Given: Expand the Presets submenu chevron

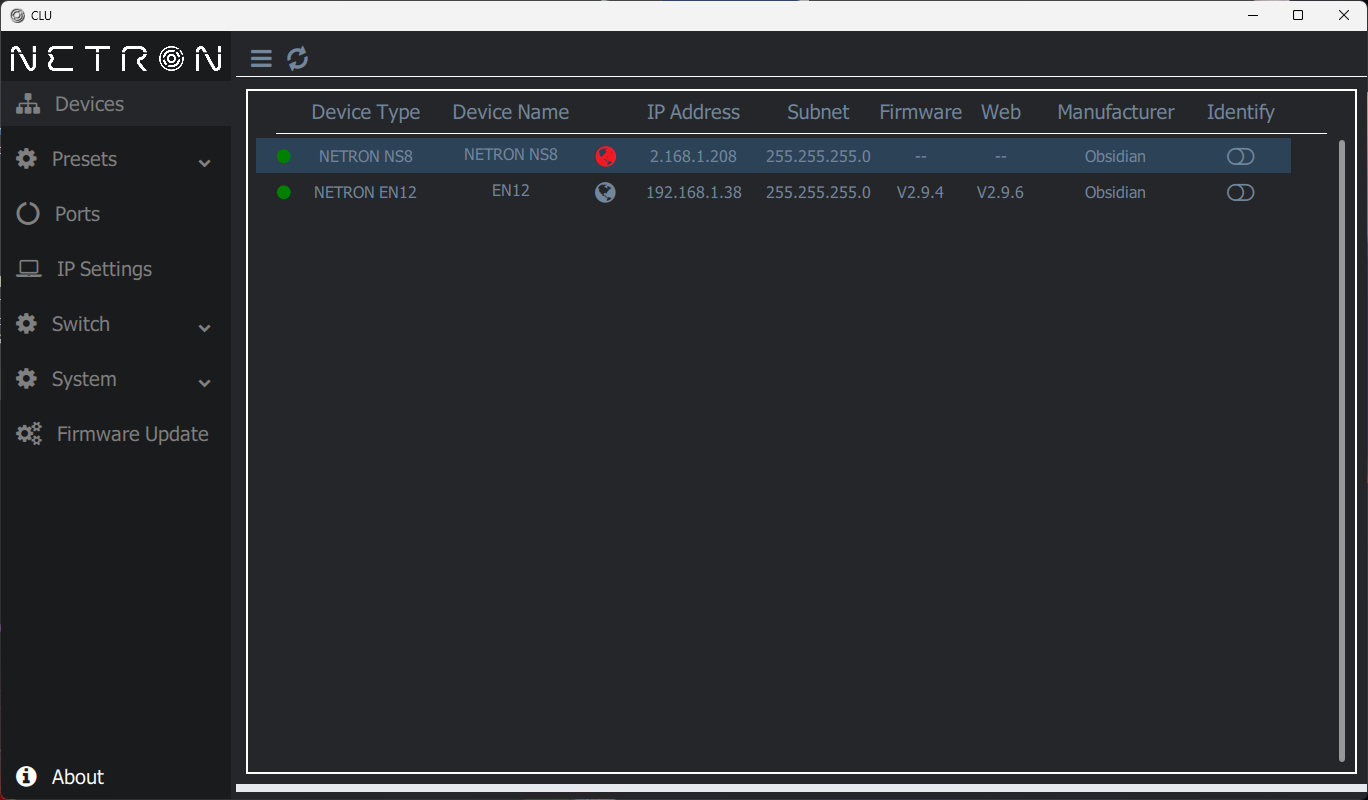Looking at the screenshot, I should click(x=205, y=162).
